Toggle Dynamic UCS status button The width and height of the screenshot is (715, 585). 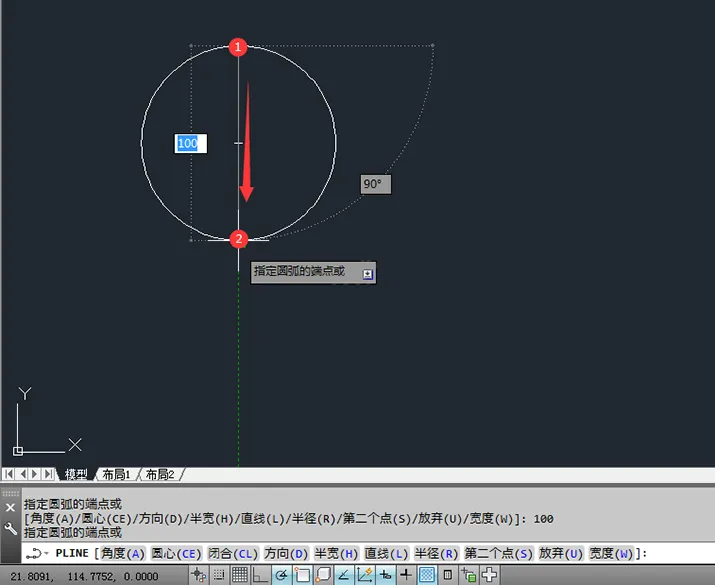click(x=364, y=575)
